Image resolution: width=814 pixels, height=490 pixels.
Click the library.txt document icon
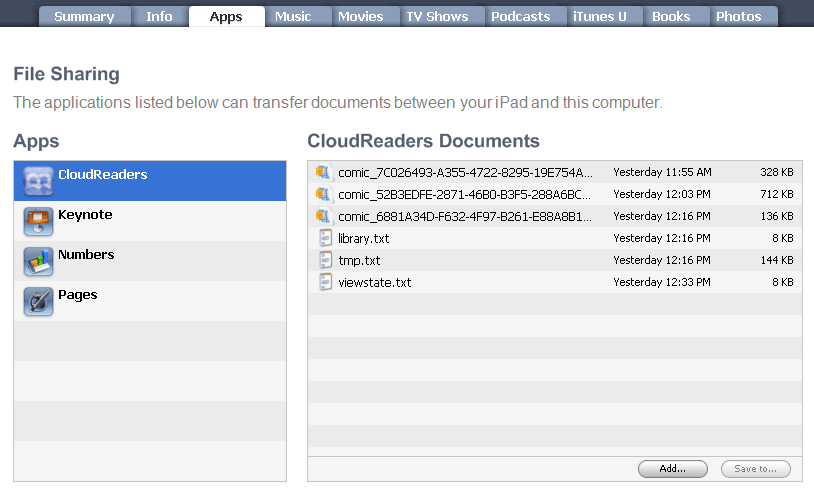[x=325, y=238]
